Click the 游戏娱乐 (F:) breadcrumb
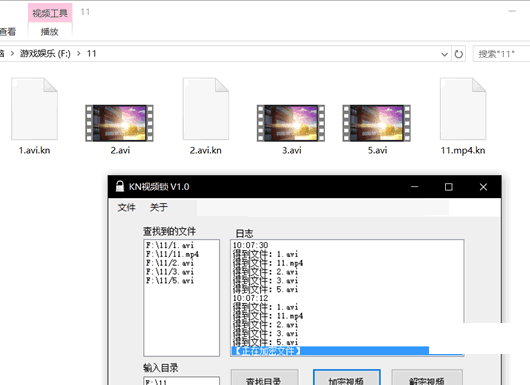 [x=45, y=54]
